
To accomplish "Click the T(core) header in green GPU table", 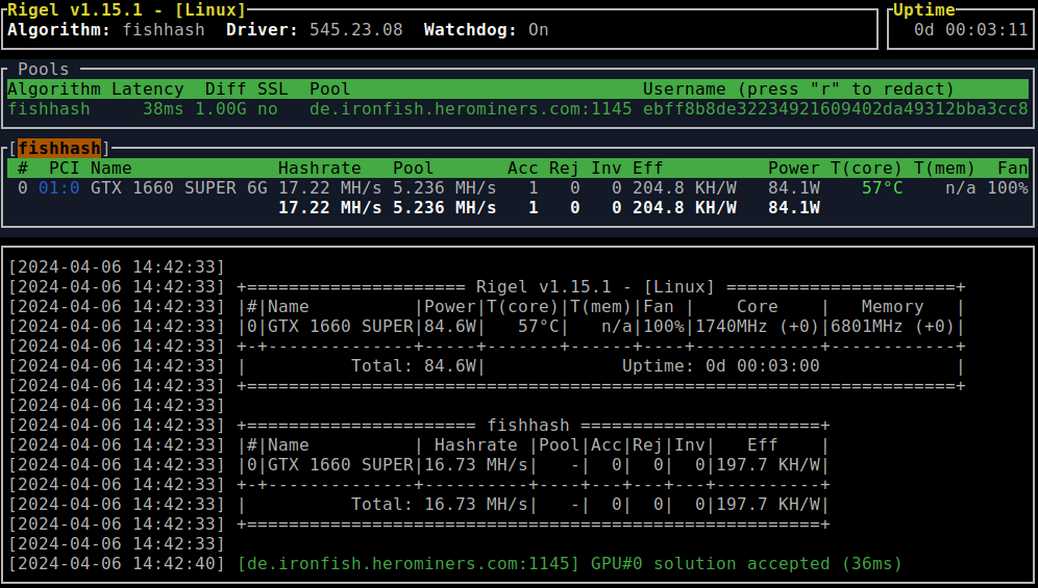I will point(866,168).
